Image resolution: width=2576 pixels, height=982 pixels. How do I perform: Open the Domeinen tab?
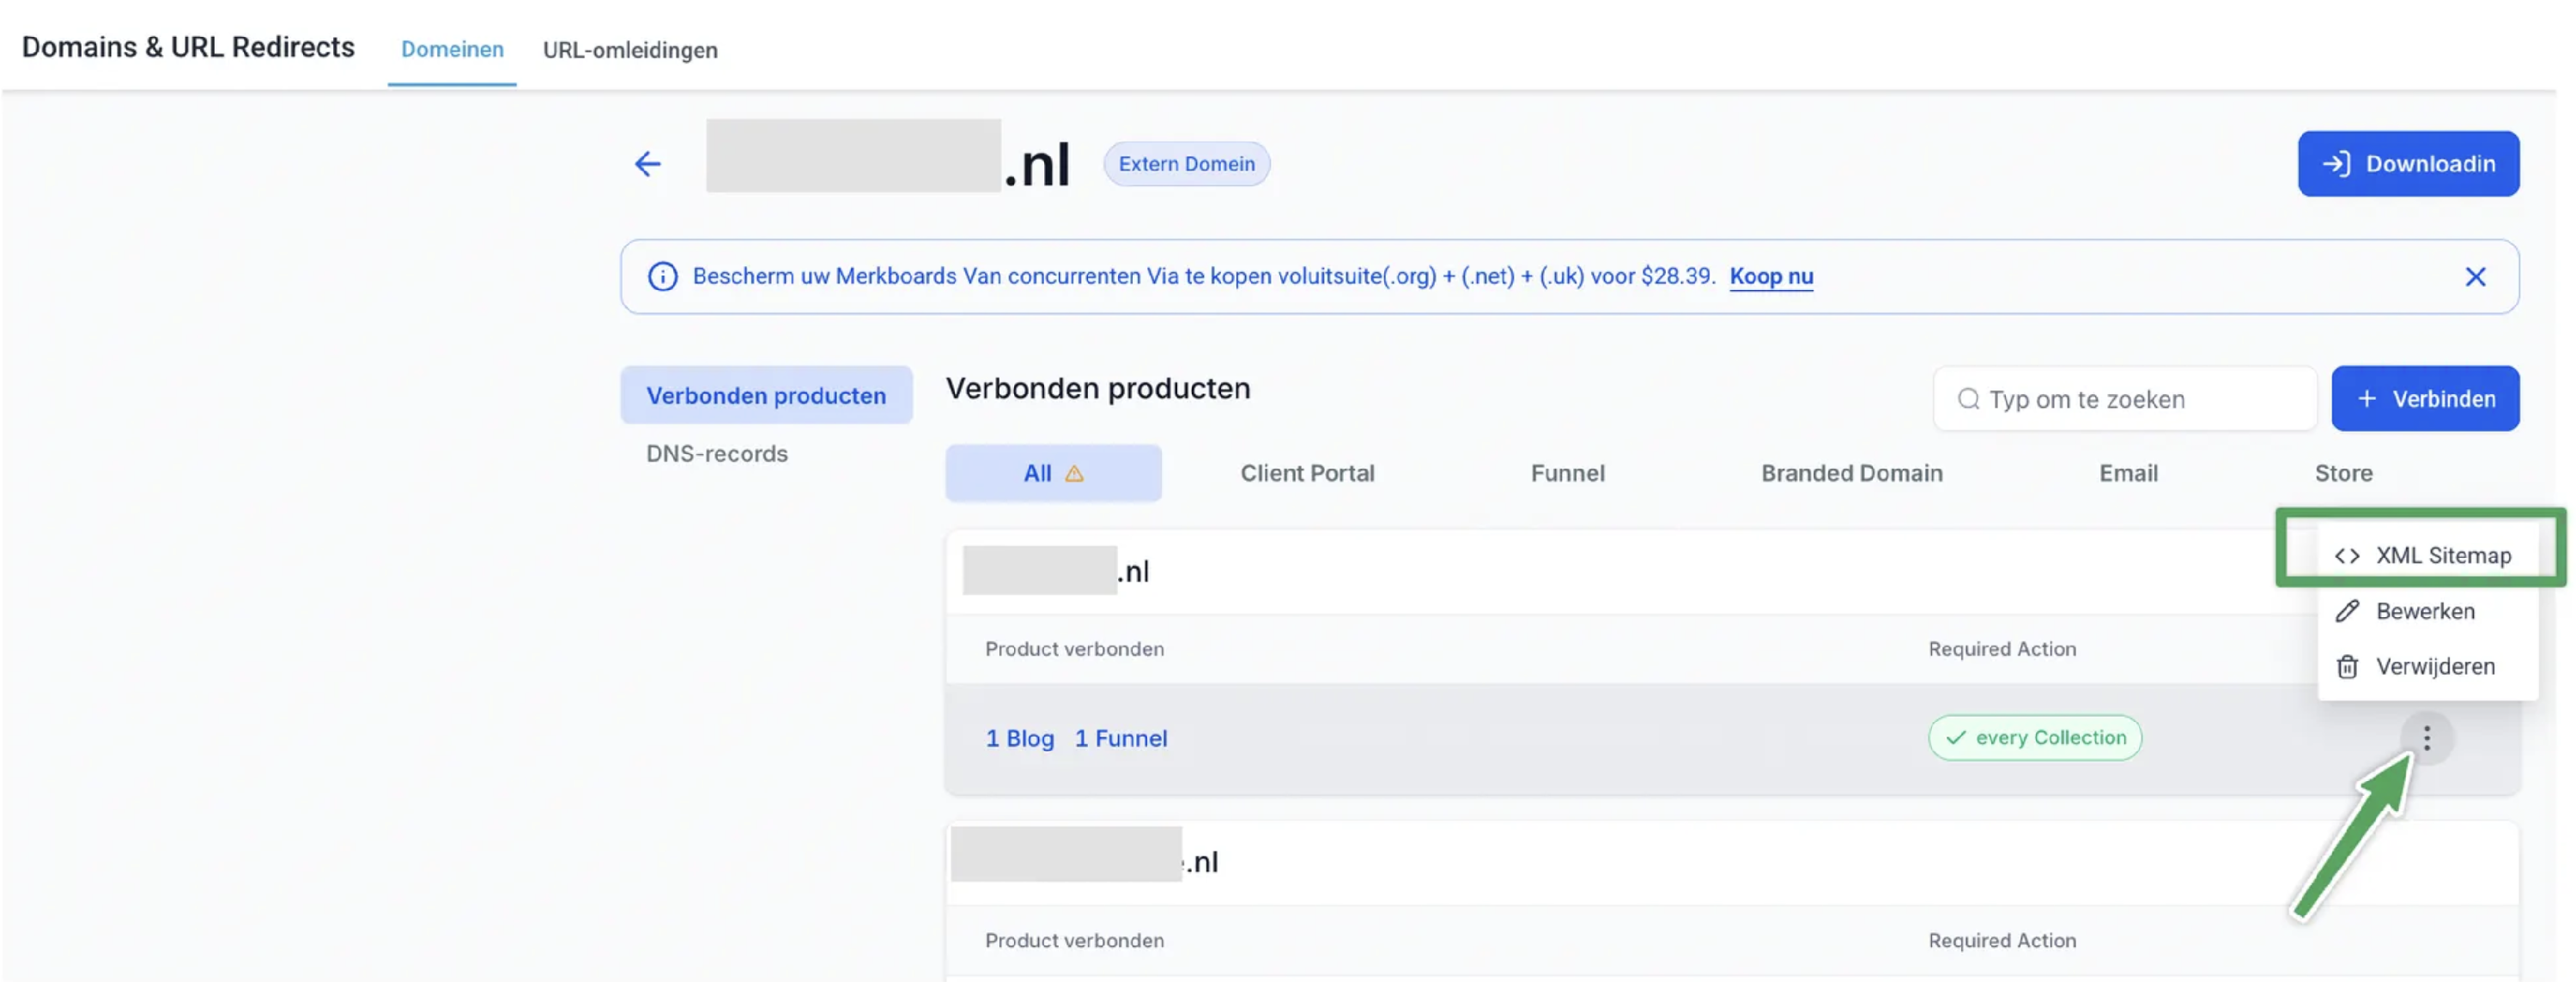[x=452, y=50]
